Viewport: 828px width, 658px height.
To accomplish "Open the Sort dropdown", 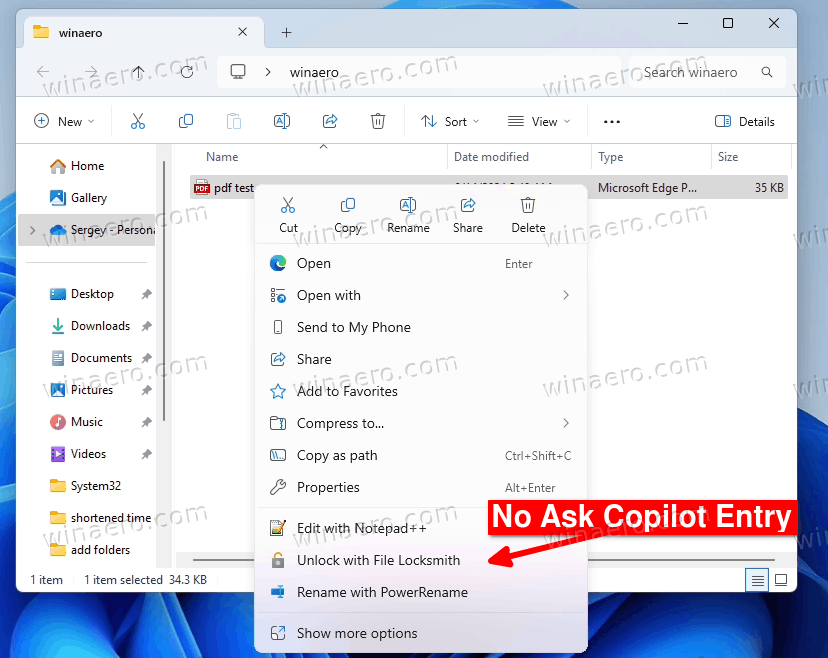I will tap(450, 121).
